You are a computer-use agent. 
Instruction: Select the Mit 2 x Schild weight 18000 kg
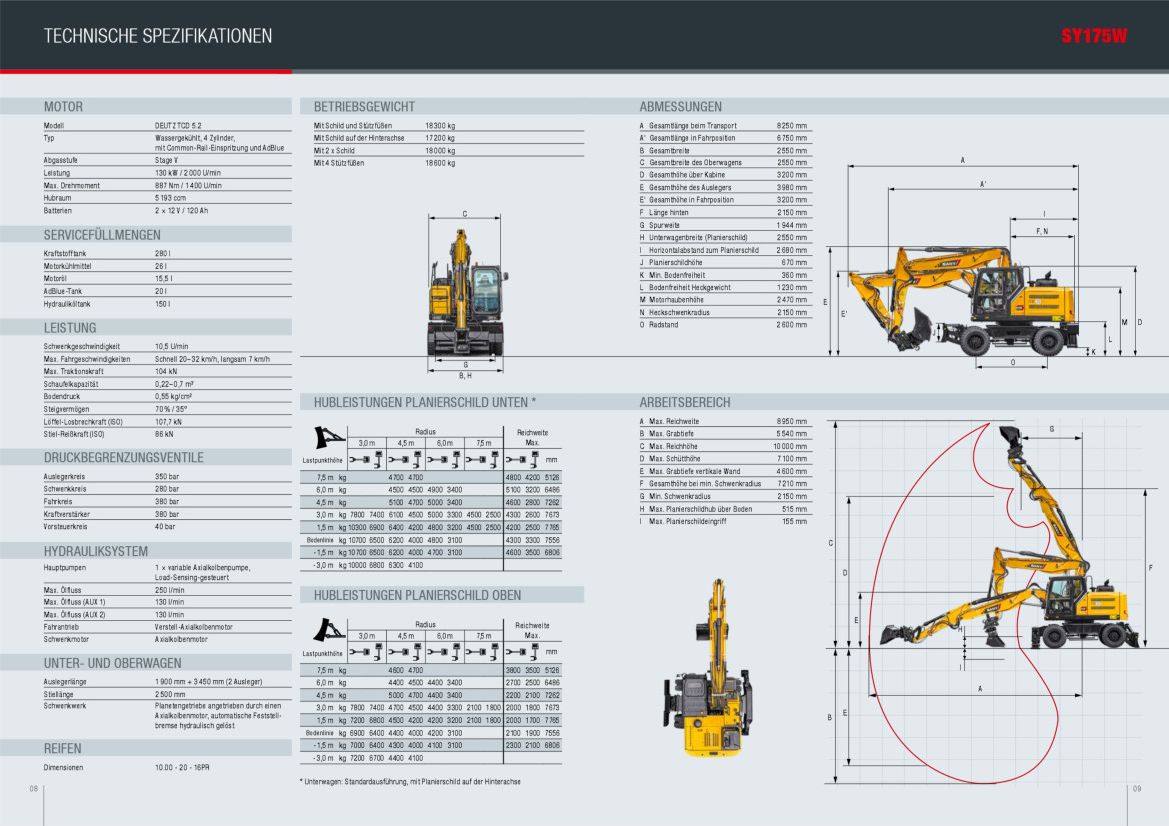click(x=440, y=151)
